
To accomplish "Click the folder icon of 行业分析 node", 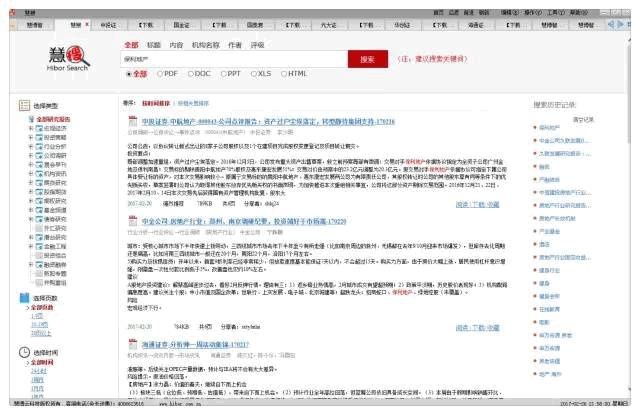I will [x=39, y=146].
